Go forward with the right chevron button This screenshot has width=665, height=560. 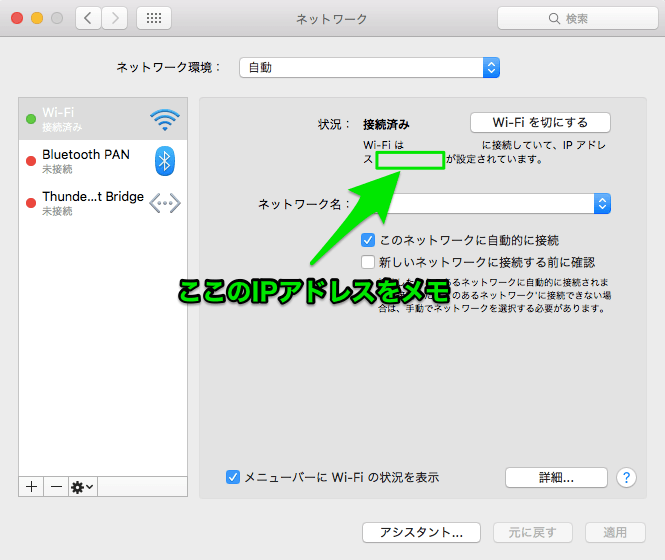click(115, 18)
